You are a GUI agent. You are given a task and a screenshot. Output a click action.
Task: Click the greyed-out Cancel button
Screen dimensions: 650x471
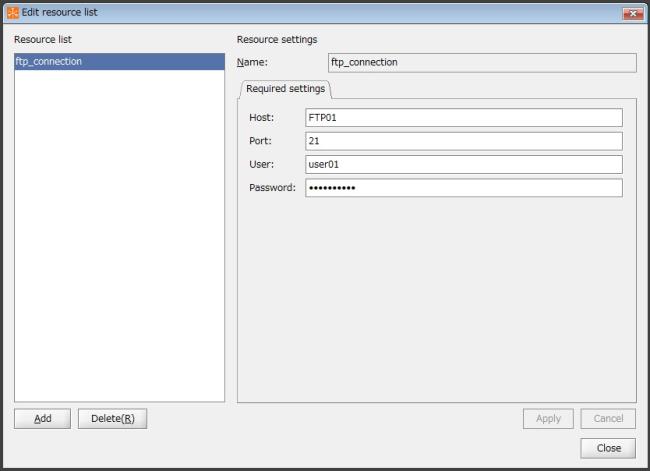coord(608,419)
